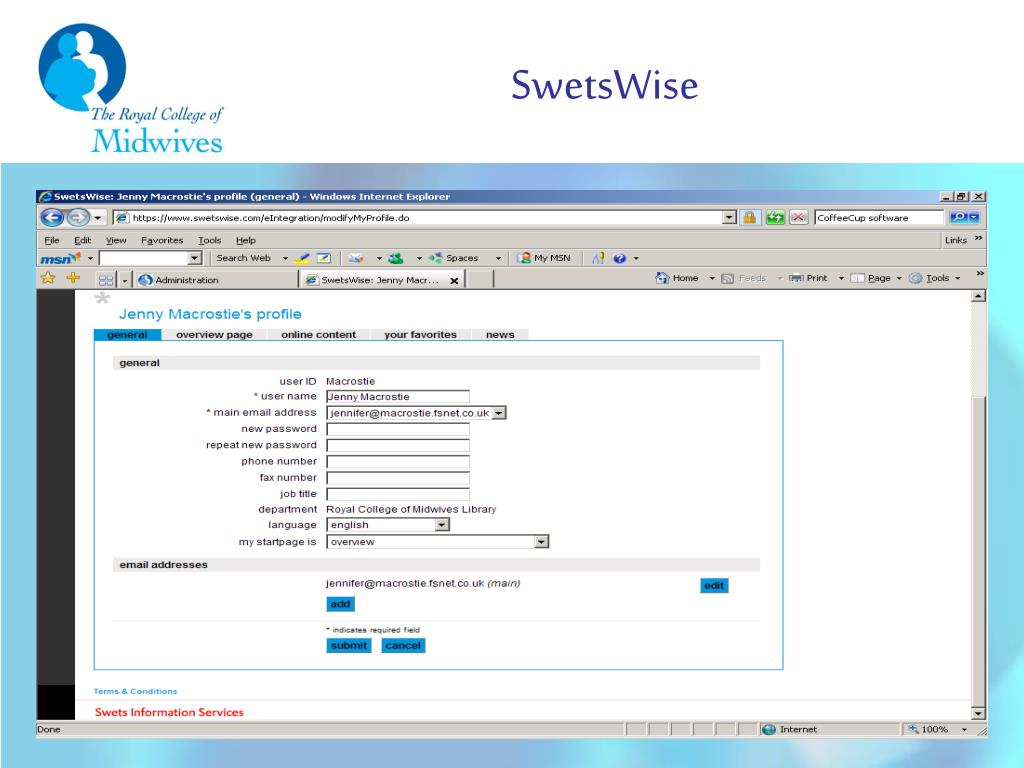Viewport: 1024px width, 768px height.
Task: Click the MSN mail envelope icon
Action: 355,258
